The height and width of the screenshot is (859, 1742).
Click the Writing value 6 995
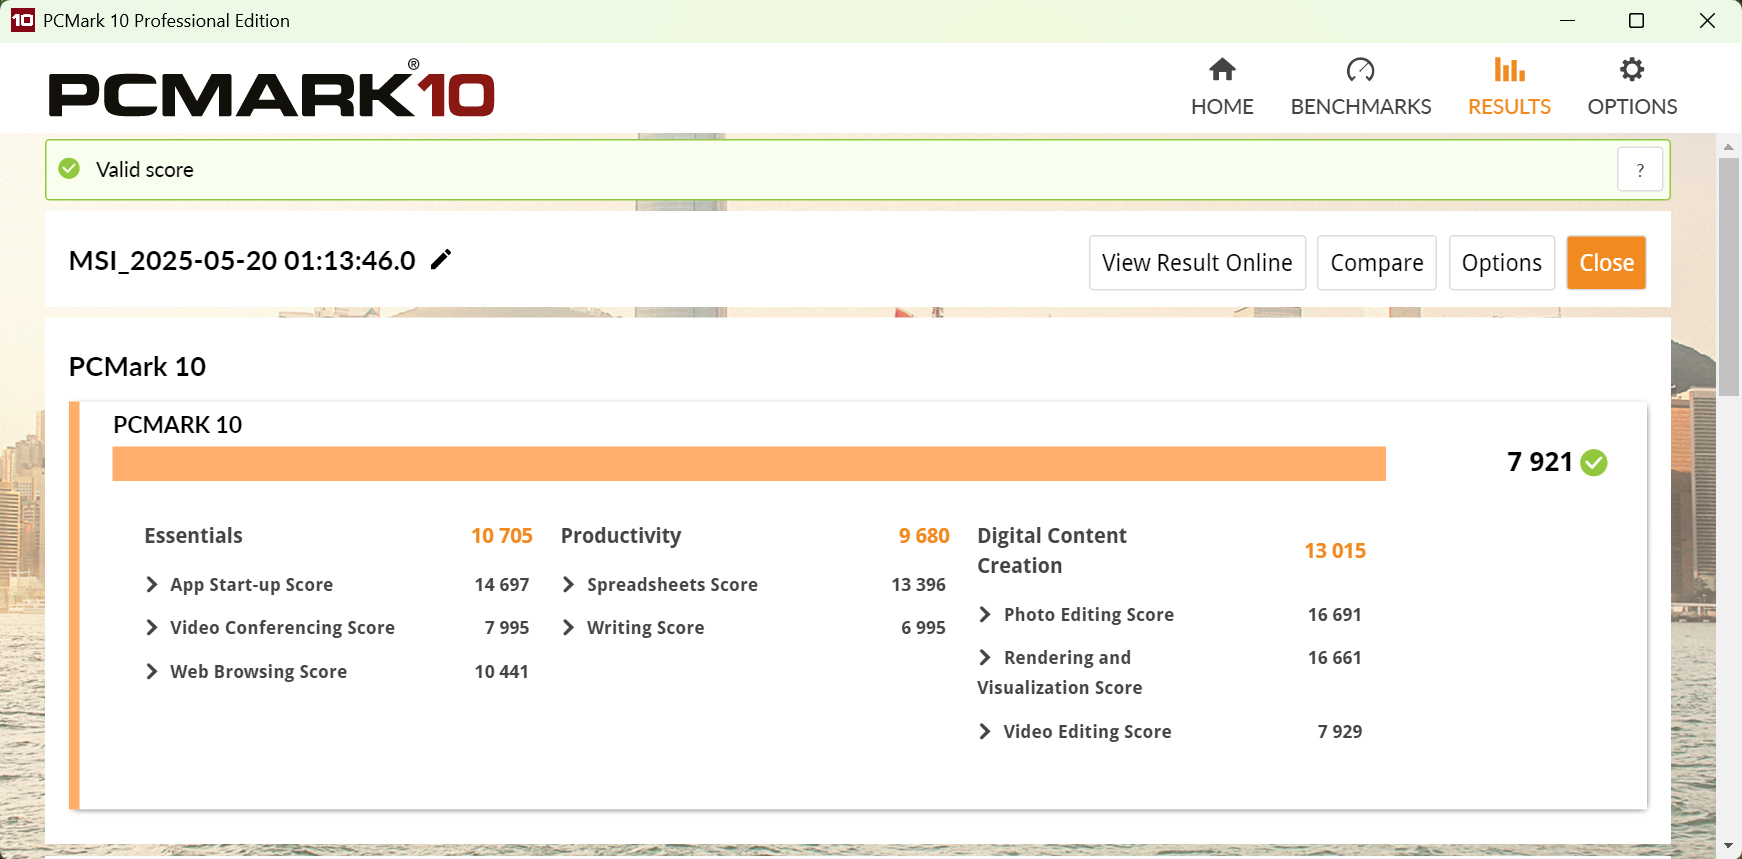point(923,628)
